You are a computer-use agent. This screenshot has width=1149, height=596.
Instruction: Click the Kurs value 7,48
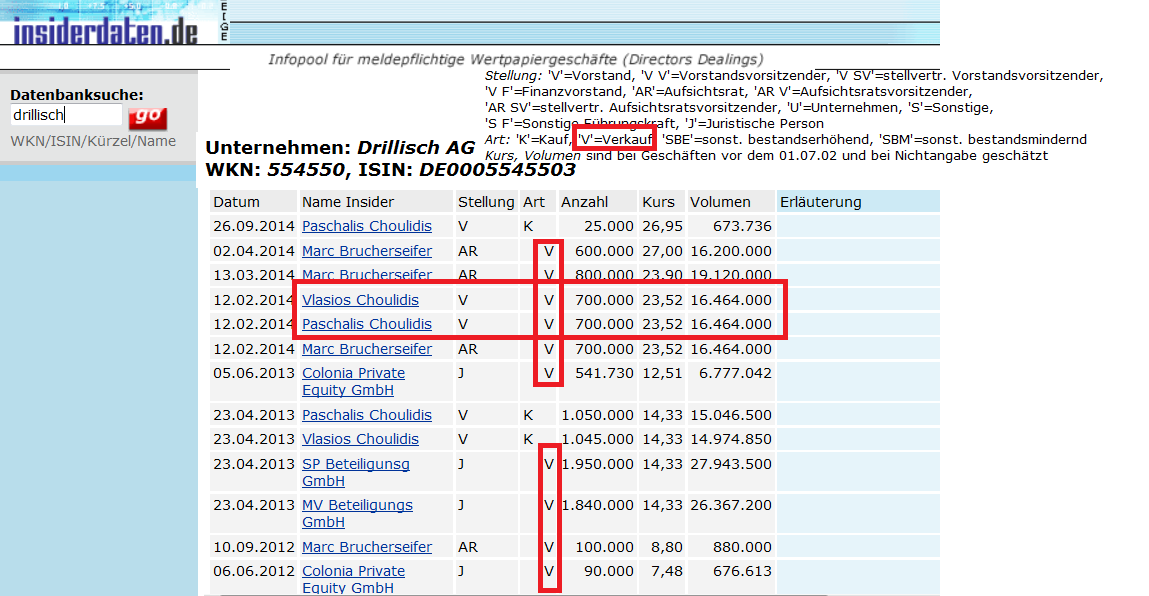[x=666, y=571]
